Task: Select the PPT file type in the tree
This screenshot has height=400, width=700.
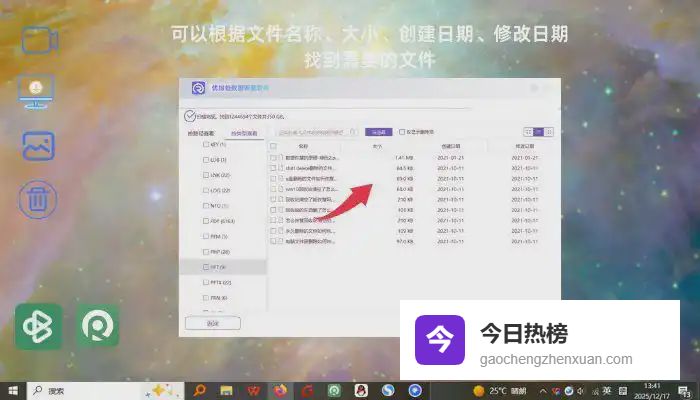Action: (217, 267)
